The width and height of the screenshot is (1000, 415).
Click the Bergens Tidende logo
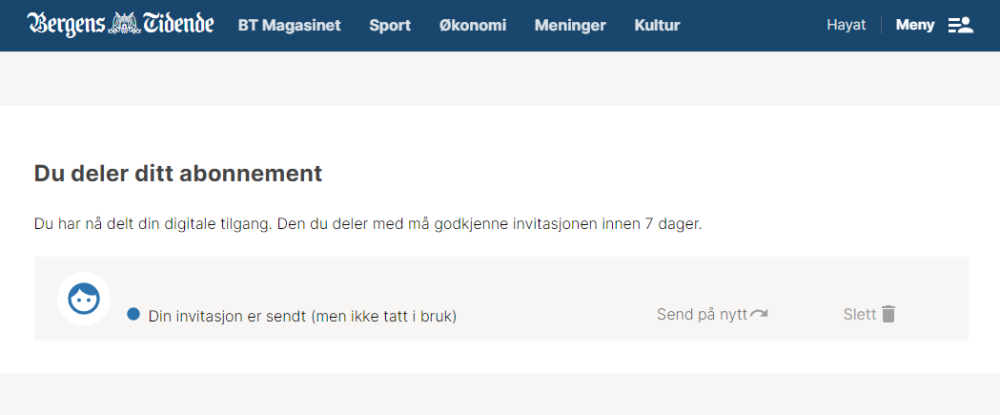click(x=120, y=25)
